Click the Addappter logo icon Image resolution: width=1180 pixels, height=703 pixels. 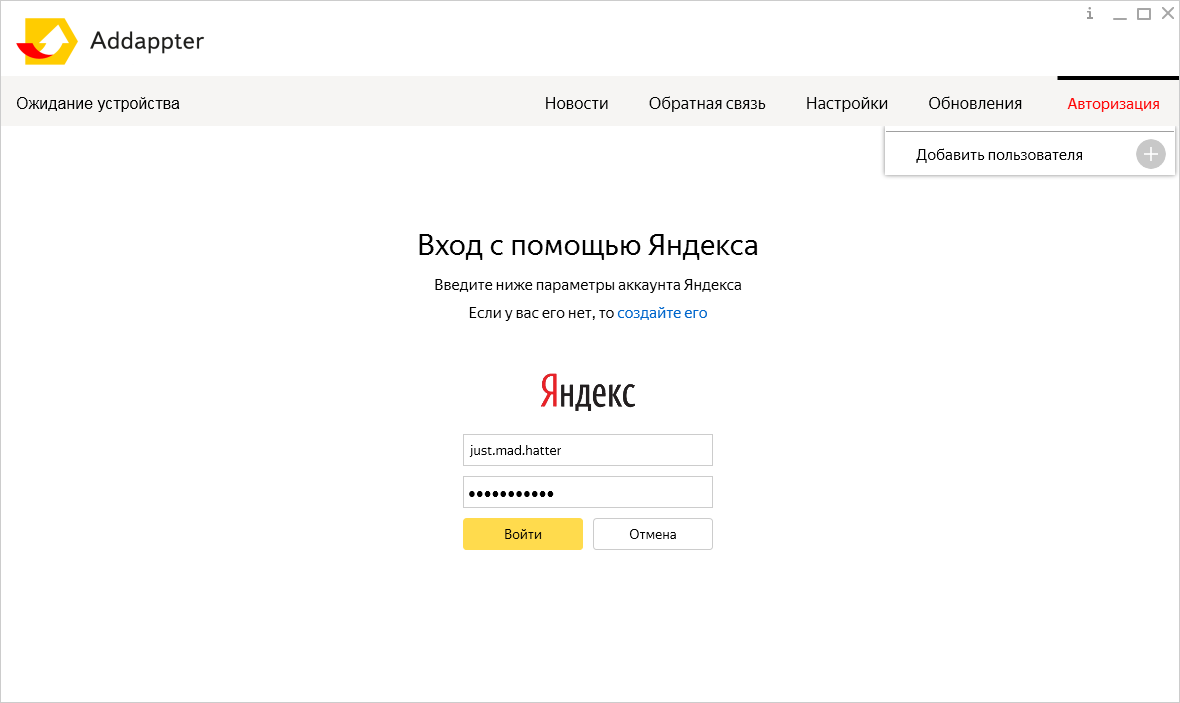[46, 41]
